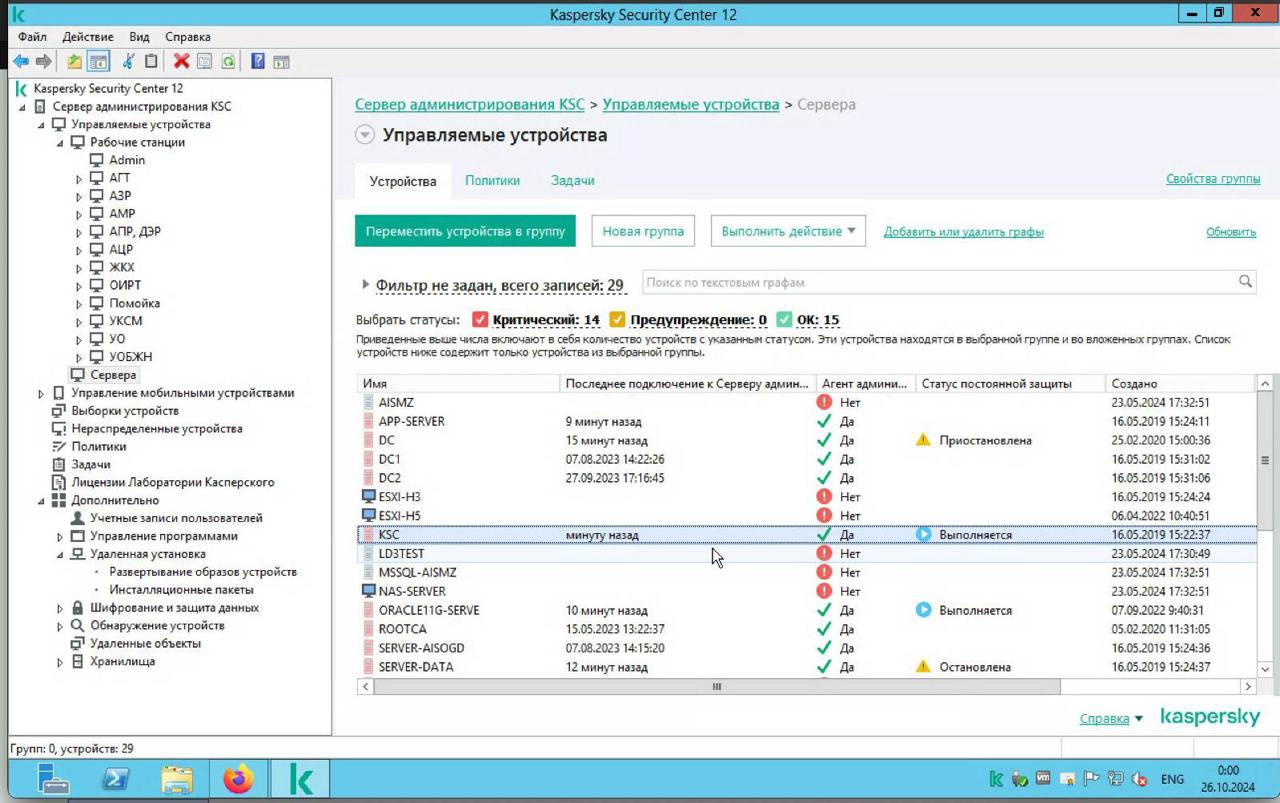Collapse the Управляемые устройства header chevron
Screen dimensions: 1280x803
pyautogui.click(x=365, y=135)
